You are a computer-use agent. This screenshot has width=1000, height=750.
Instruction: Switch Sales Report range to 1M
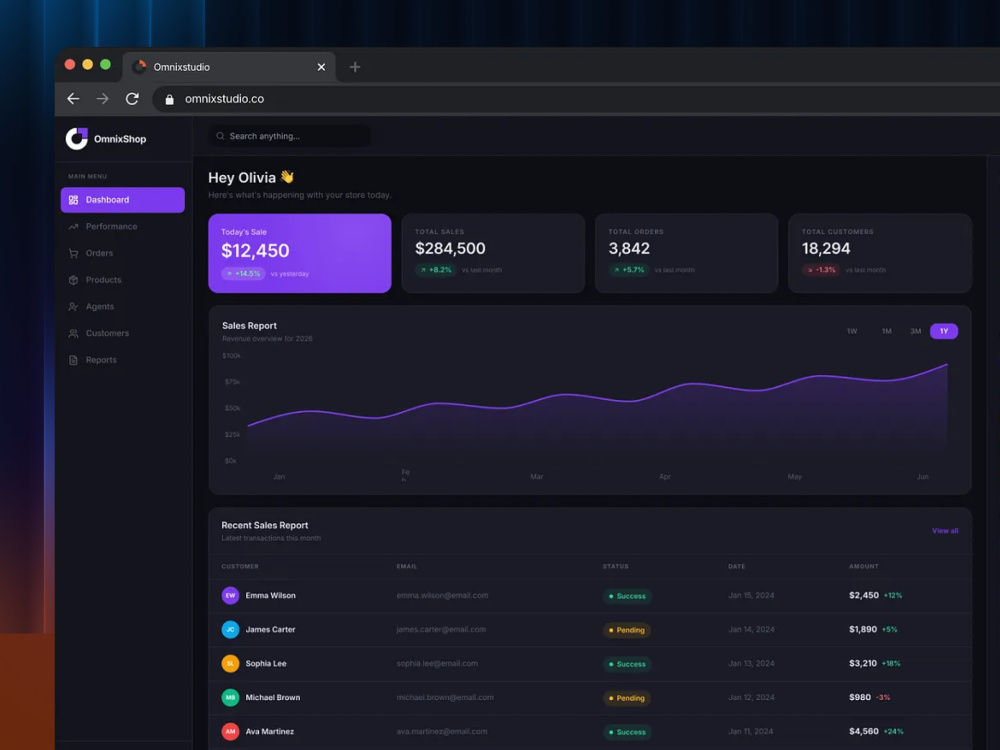click(x=886, y=331)
